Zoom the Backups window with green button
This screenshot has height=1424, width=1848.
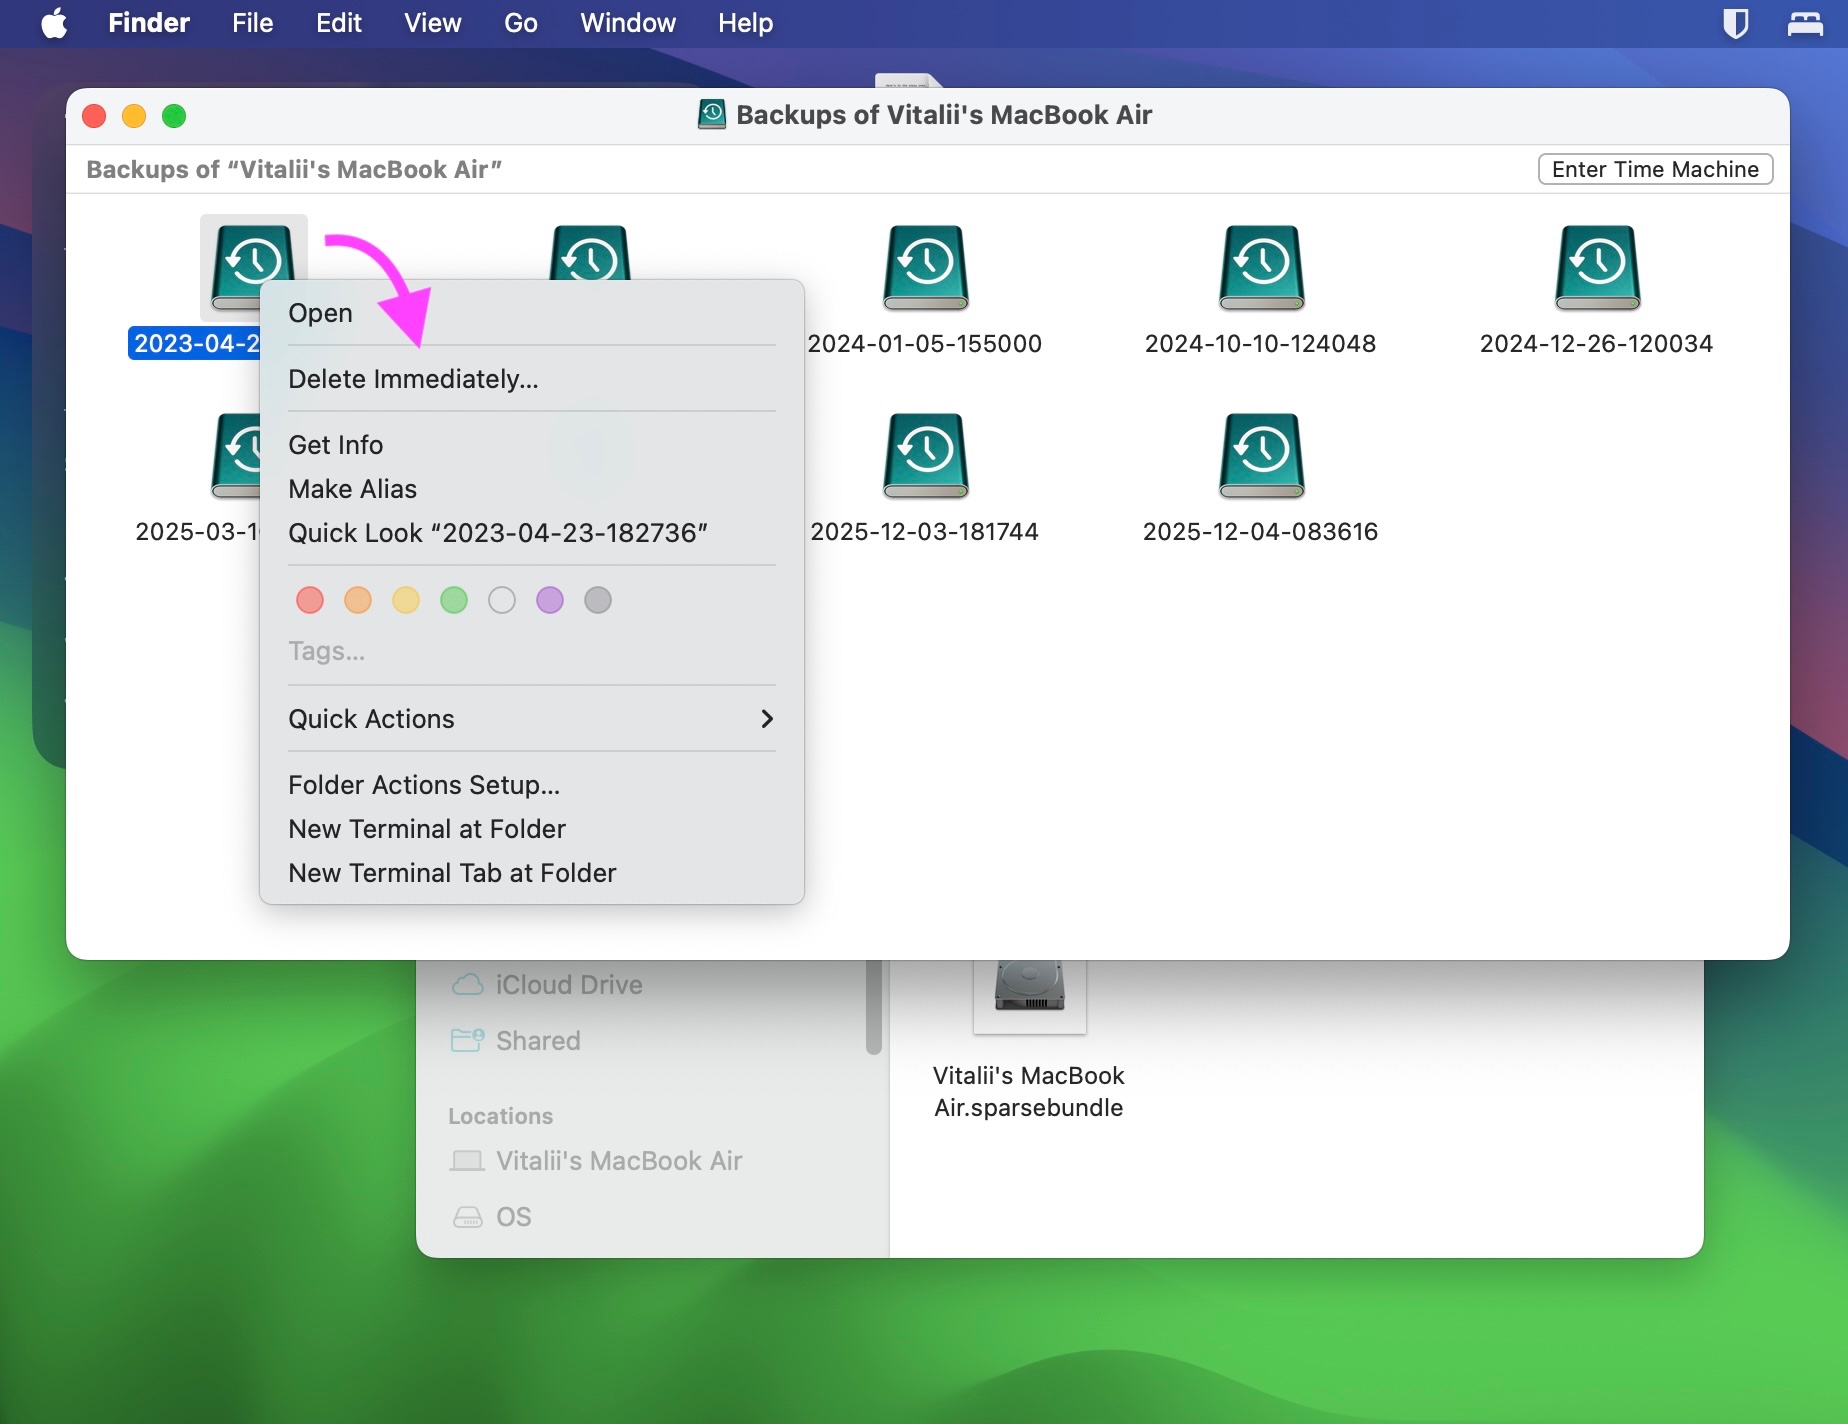(x=174, y=116)
